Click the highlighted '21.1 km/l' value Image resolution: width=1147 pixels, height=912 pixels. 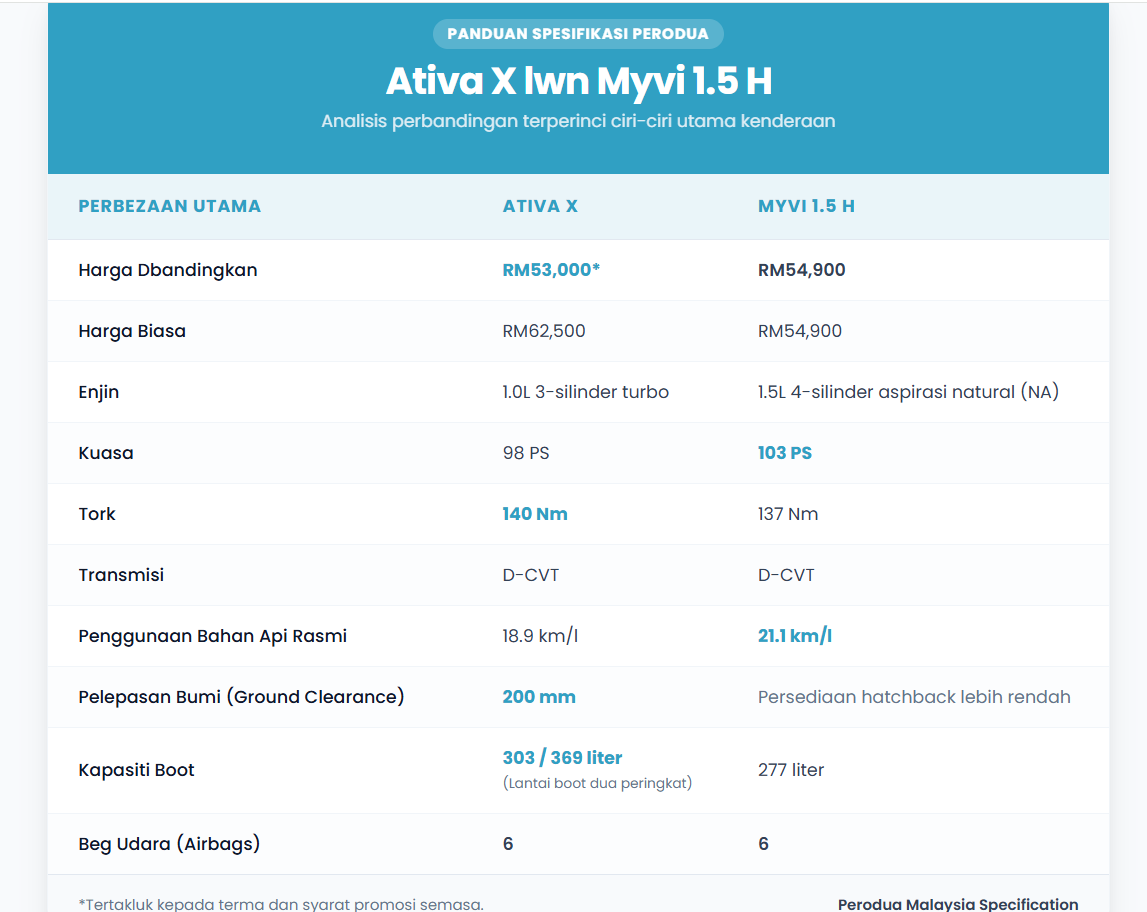coord(794,636)
